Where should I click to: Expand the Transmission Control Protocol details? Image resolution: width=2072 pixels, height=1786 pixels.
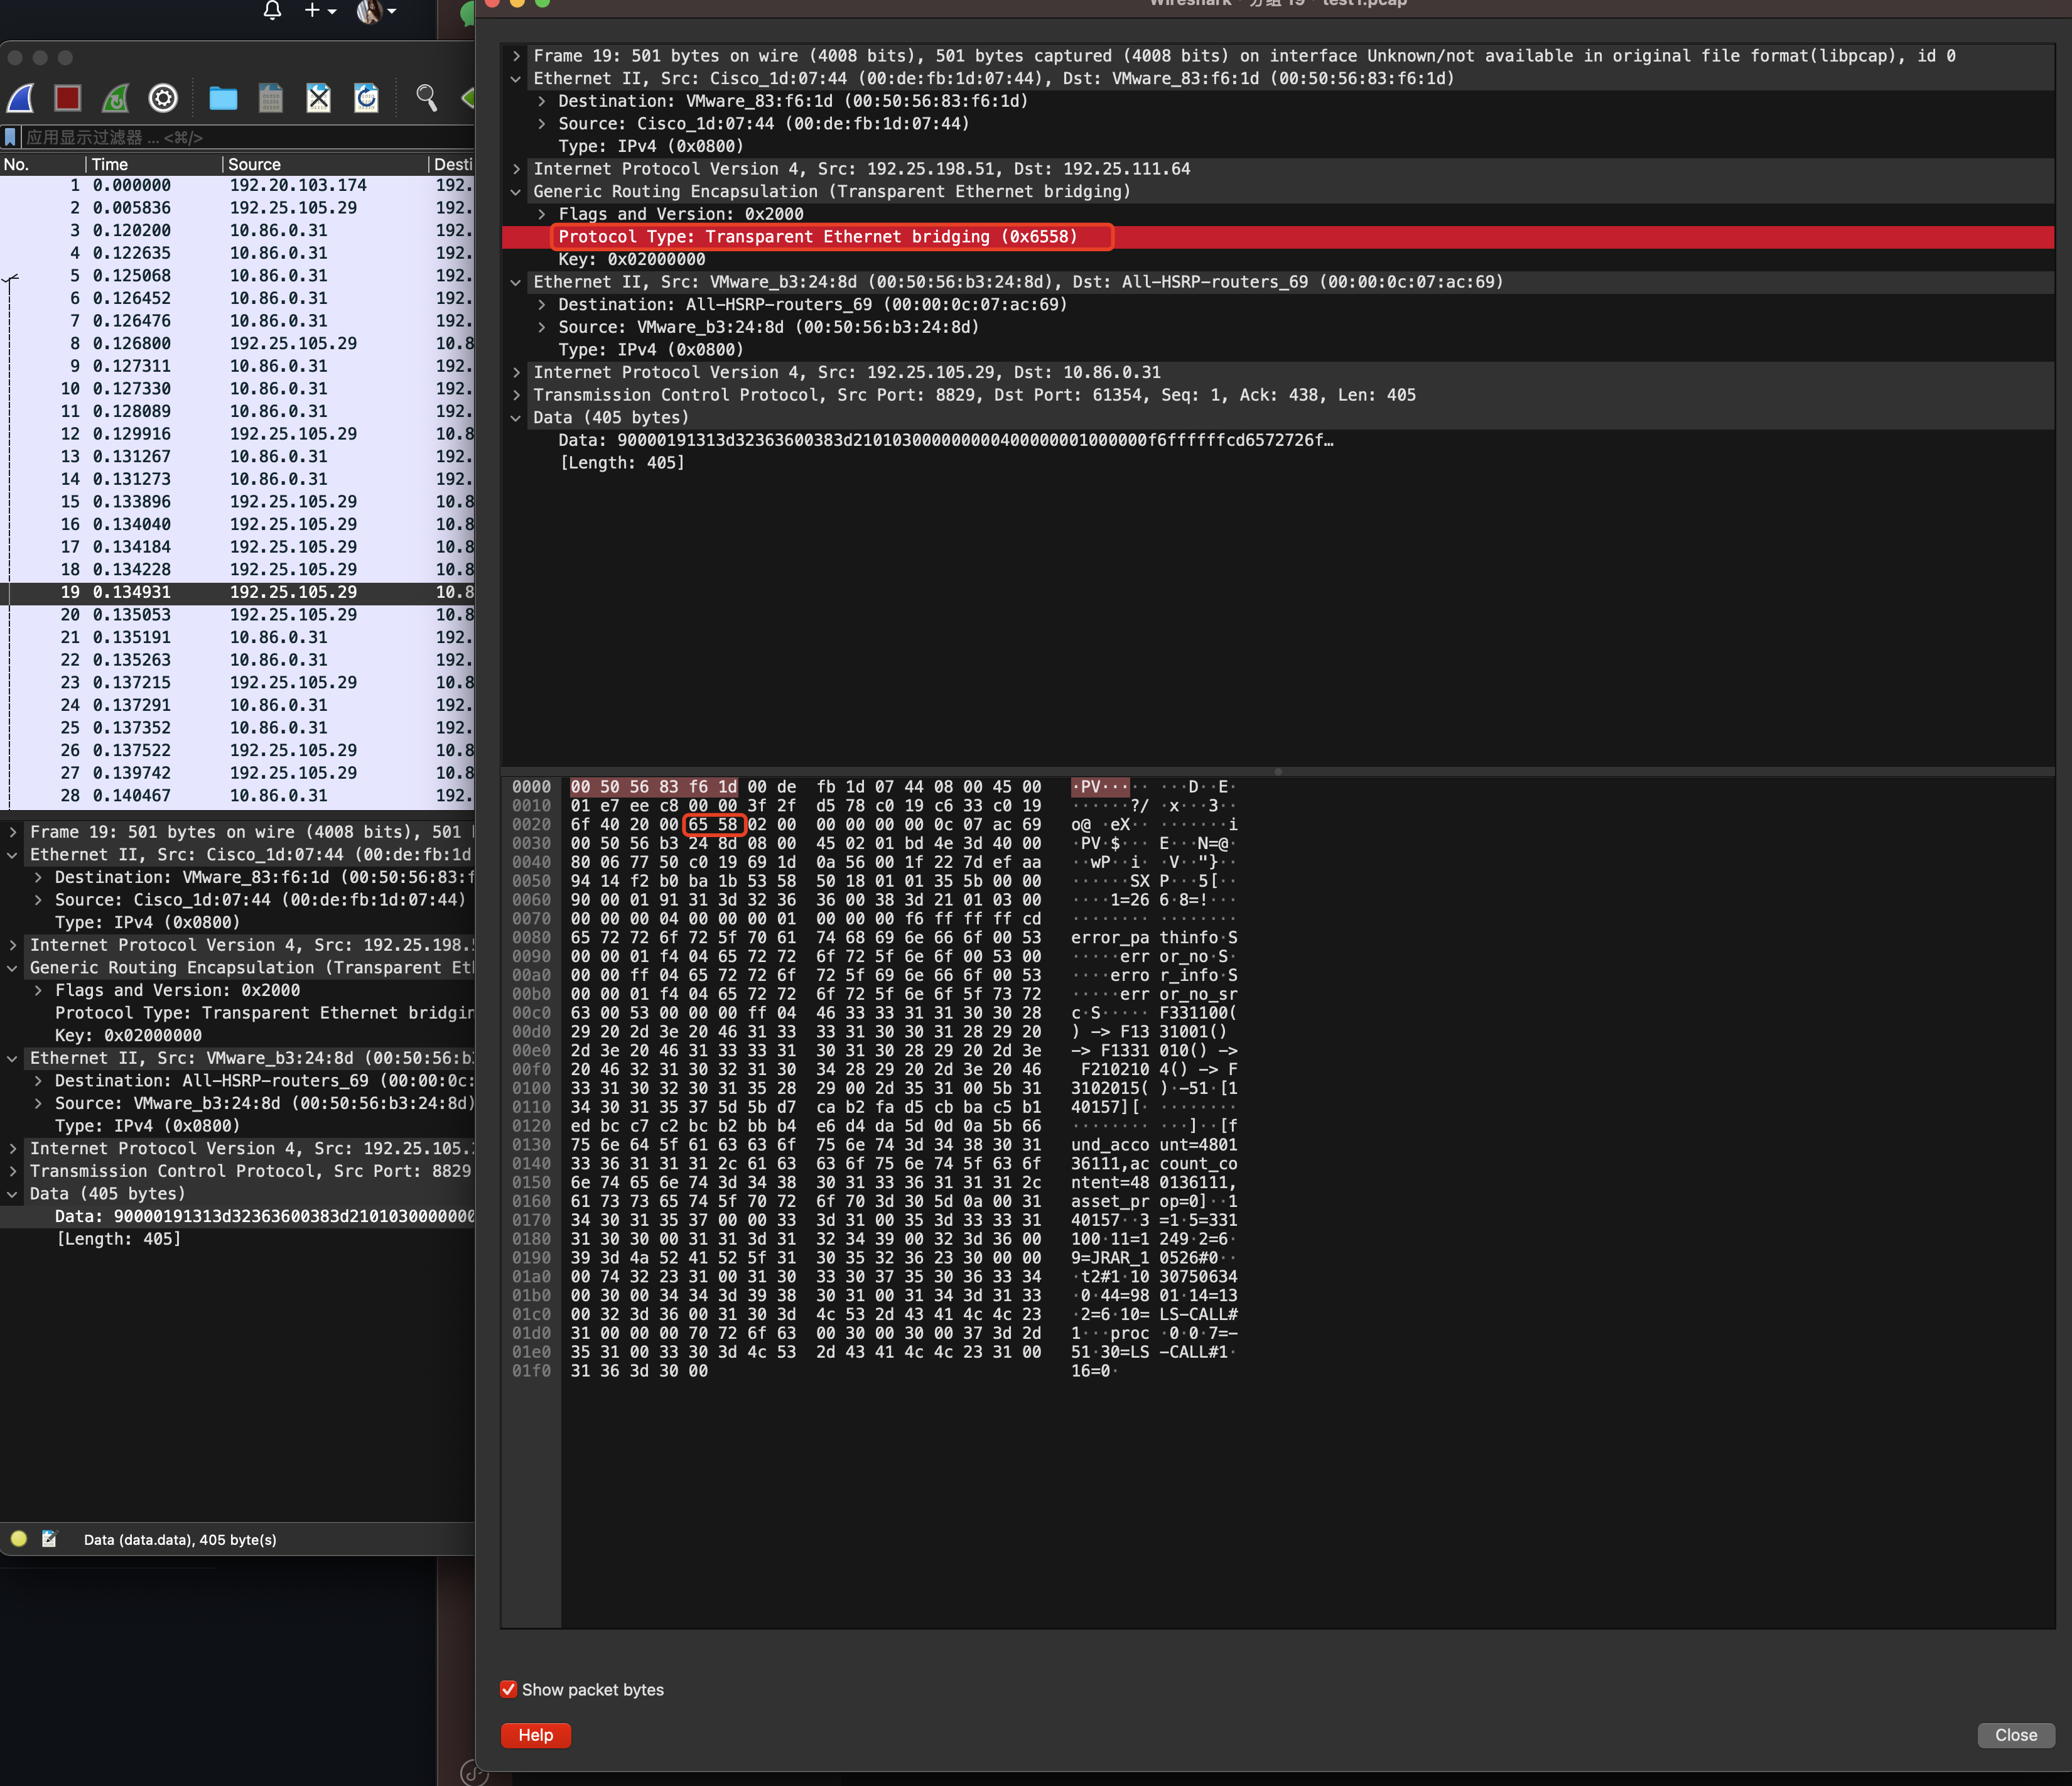[516, 395]
